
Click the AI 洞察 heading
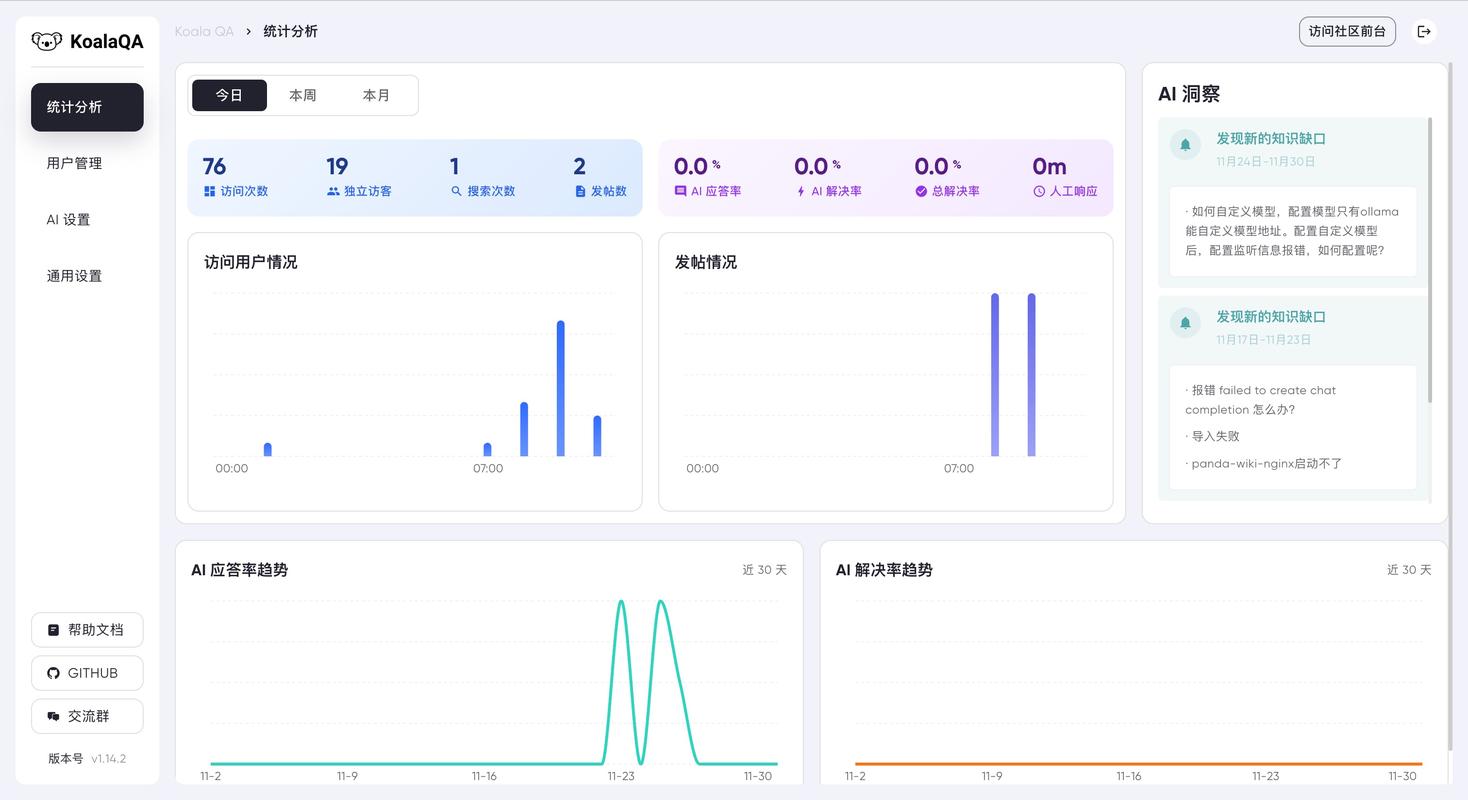coord(1189,94)
